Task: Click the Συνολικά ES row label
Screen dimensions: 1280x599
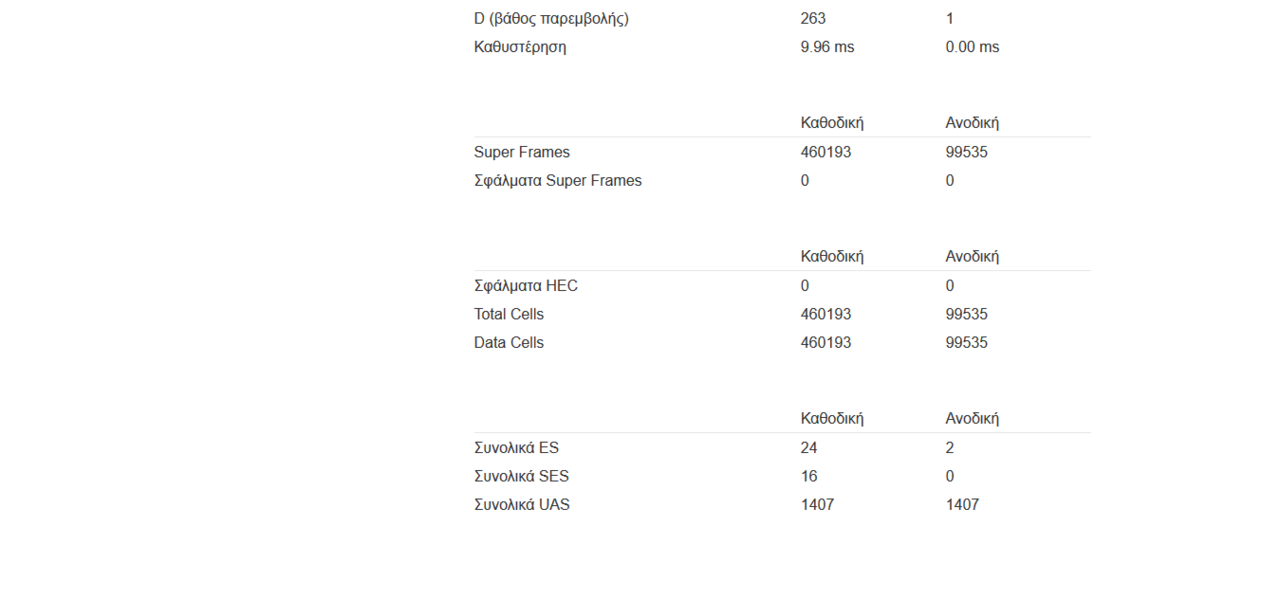Action: click(x=516, y=448)
